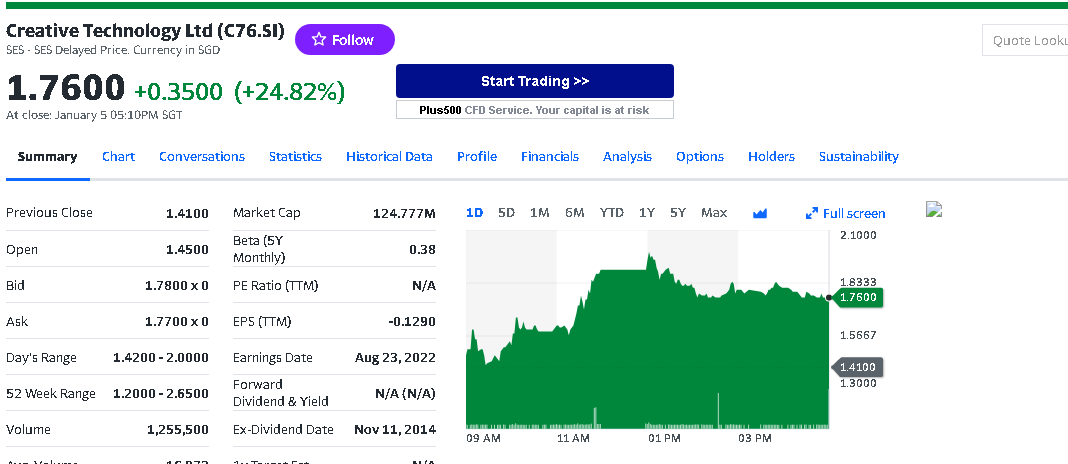The height and width of the screenshot is (464, 1068).
Task: Switch to the Analysis tab
Action: 627,157
